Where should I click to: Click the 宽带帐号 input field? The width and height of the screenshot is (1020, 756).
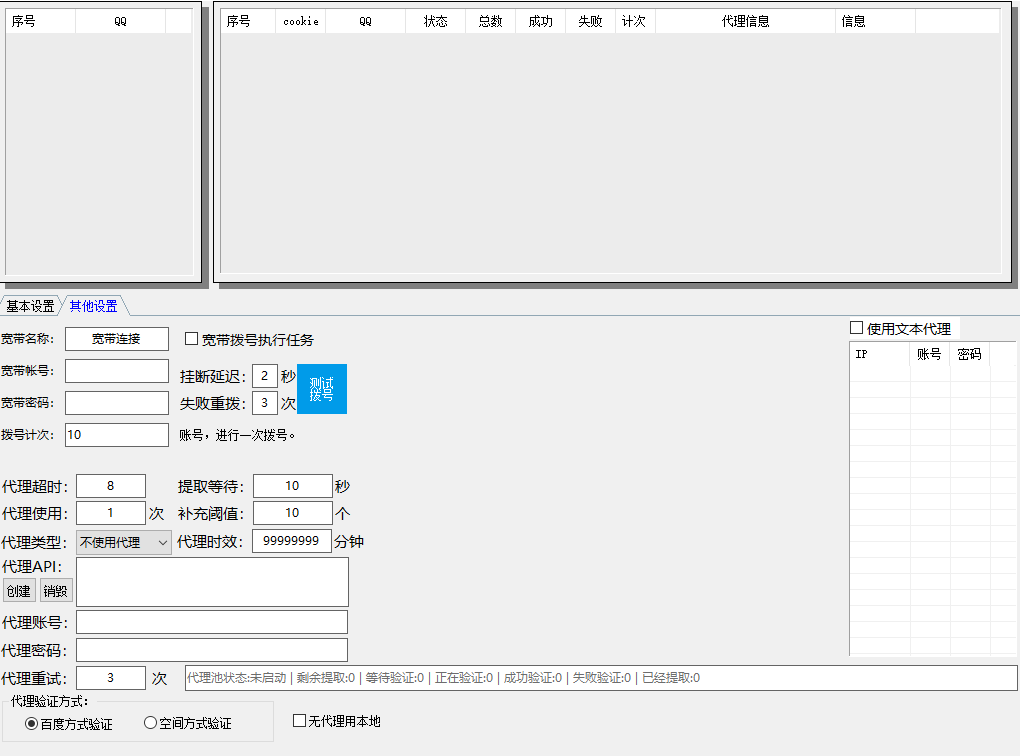[116, 371]
